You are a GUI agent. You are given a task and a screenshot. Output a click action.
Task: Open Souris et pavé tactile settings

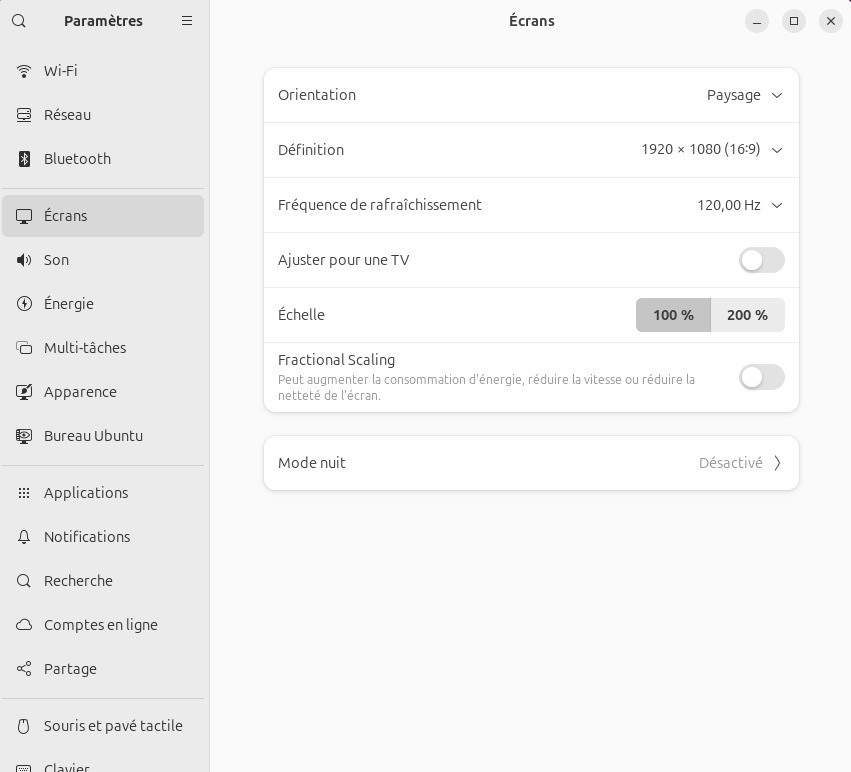113,726
